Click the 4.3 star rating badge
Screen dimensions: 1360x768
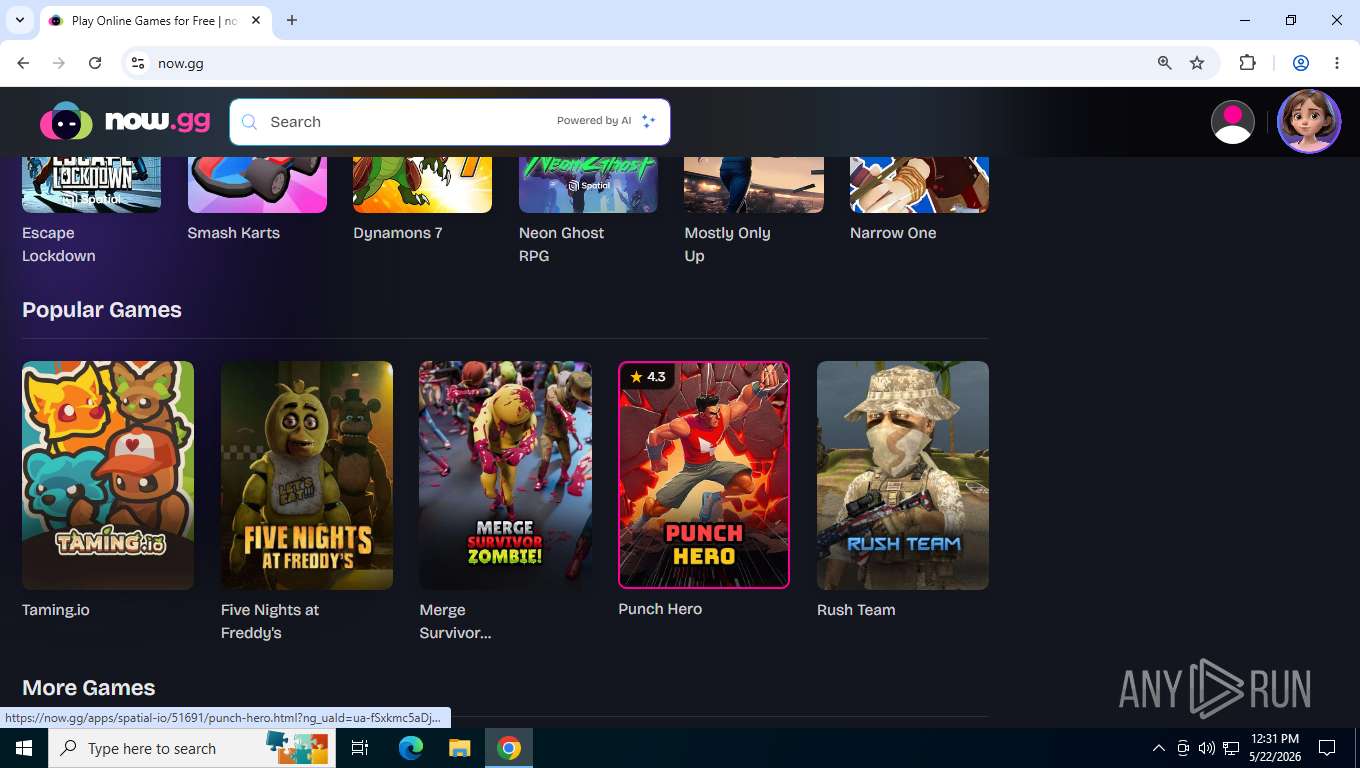[647, 377]
